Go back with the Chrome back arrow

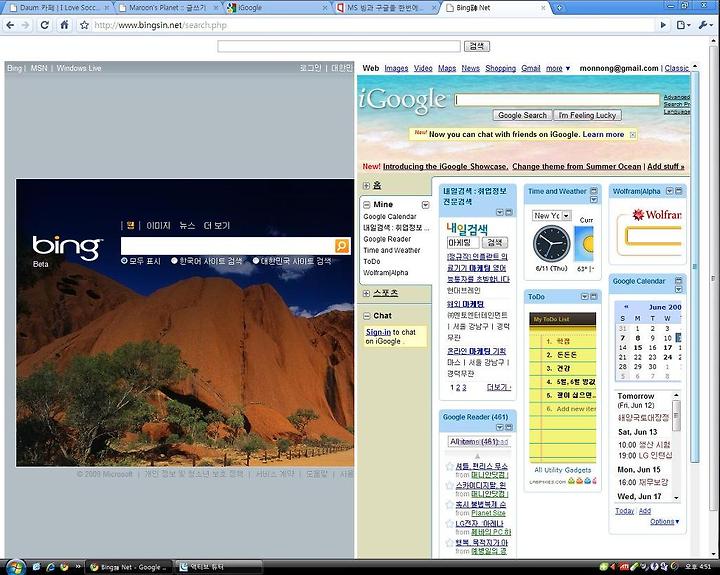click(10, 25)
